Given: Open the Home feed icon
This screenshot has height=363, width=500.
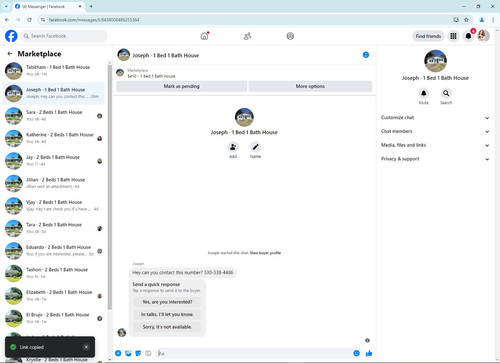Looking at the screenshot, I should pyautogui.click(x=204, y=36).
